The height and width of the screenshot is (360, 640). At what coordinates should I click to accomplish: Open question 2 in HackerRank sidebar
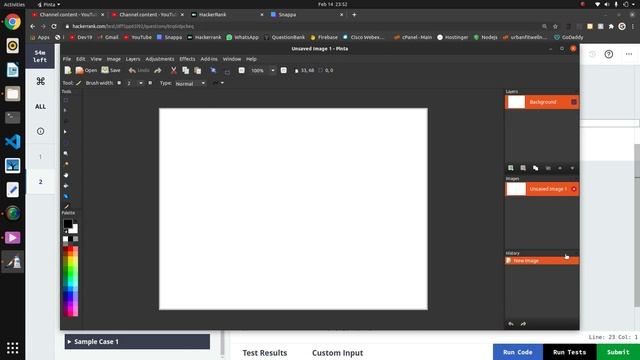tap(40, 182)
